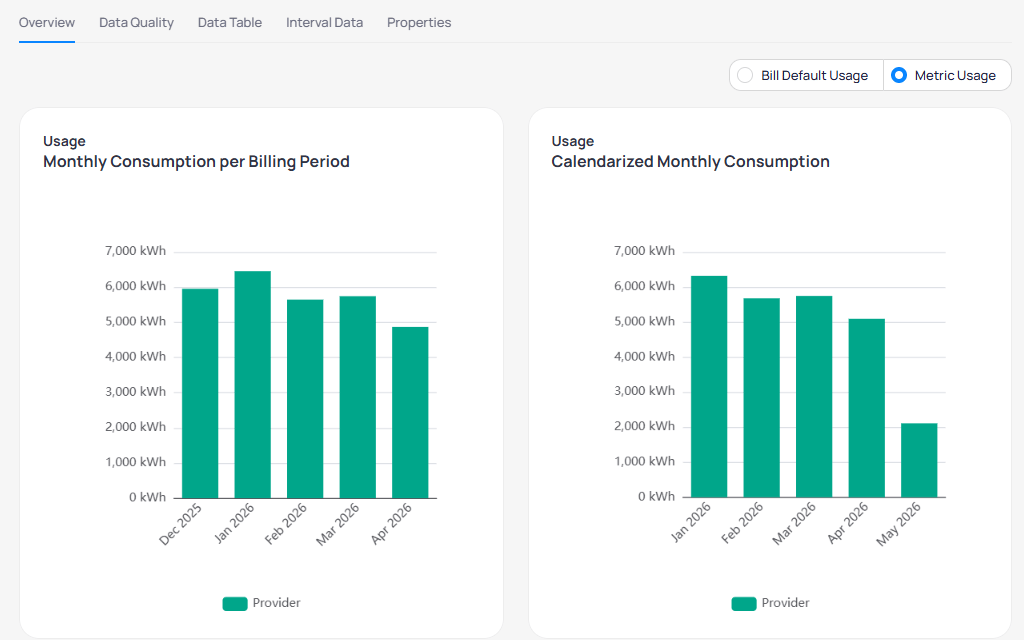Click Provider legend label under calendarized chart
Screen dimensions: 1024x640
click(785, 603)
